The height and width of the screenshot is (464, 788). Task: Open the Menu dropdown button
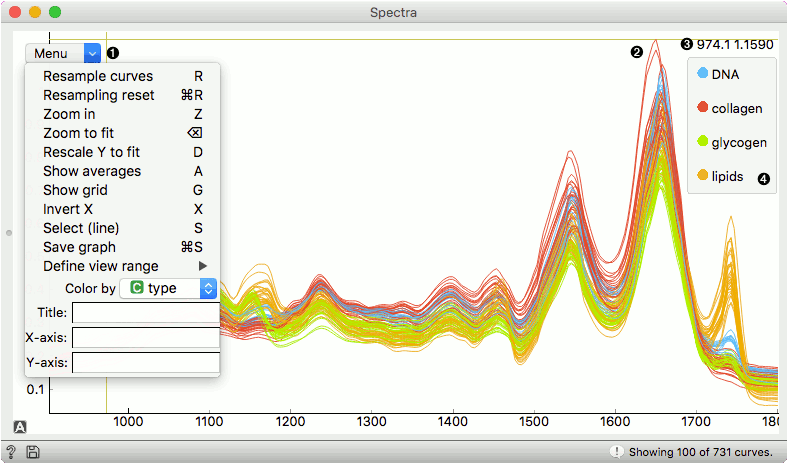point(64,52)
